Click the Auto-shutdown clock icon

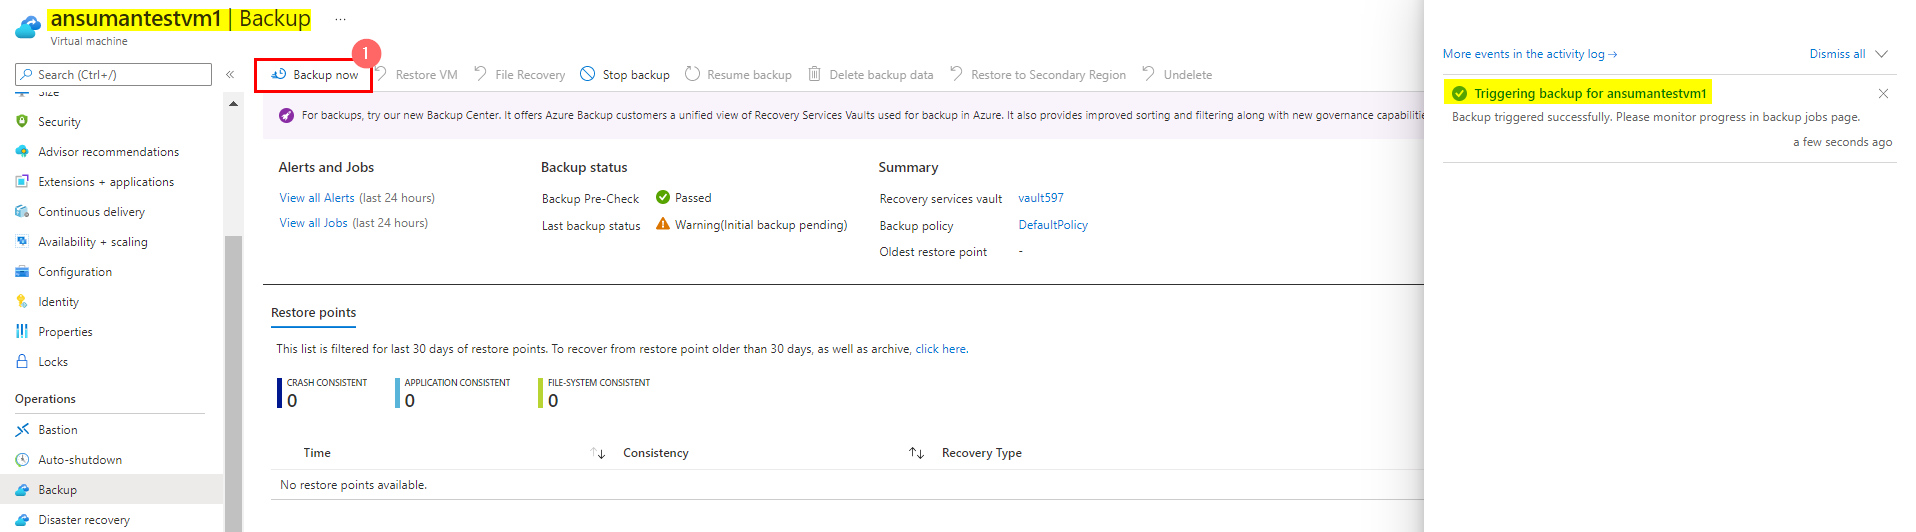point(22,460)
